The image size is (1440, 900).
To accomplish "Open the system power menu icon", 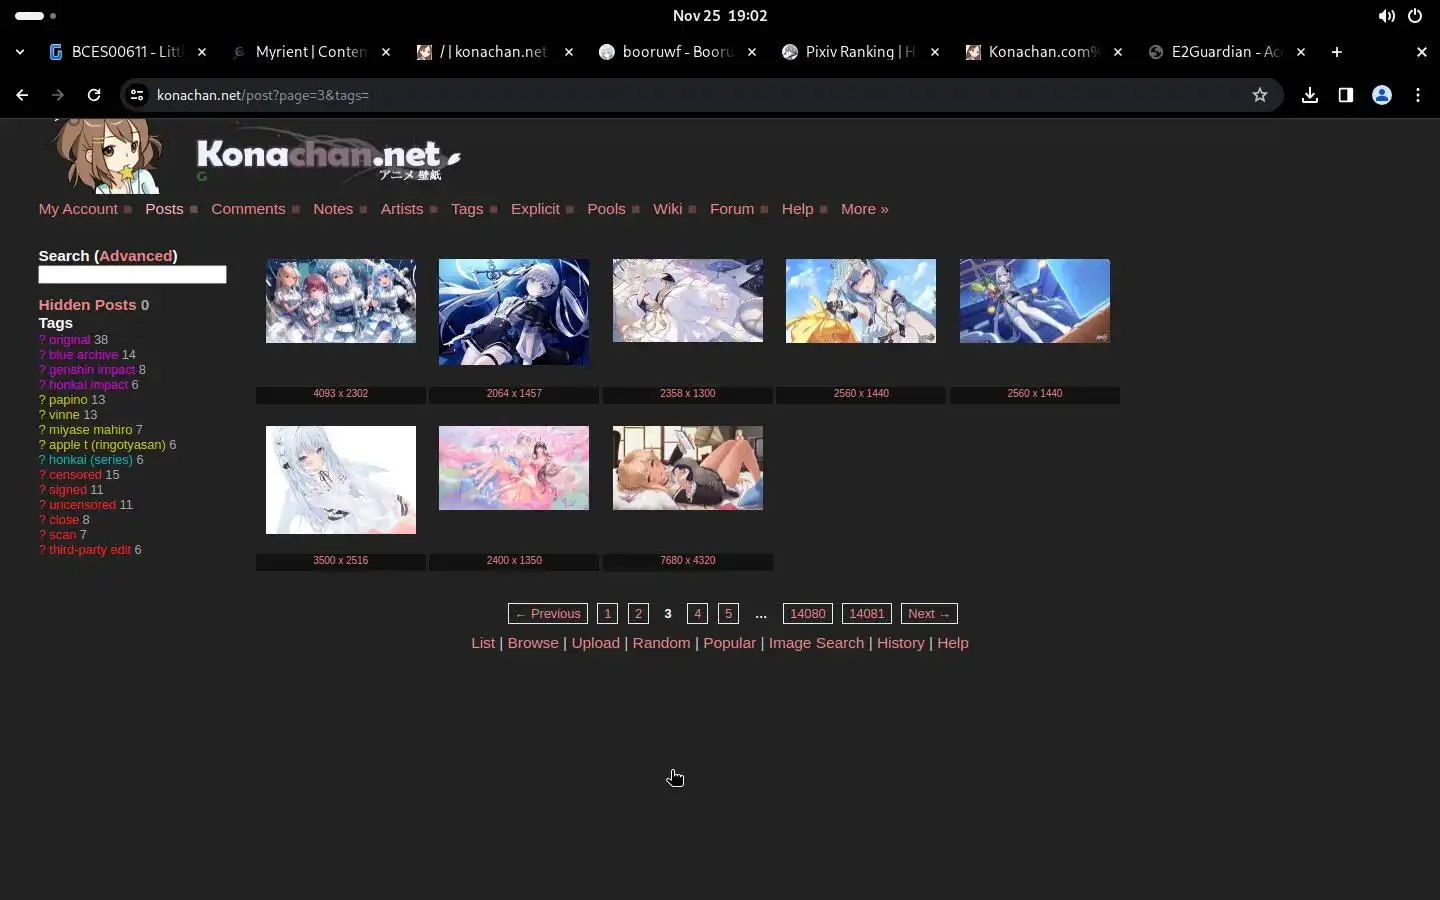I will [1415, 16].
